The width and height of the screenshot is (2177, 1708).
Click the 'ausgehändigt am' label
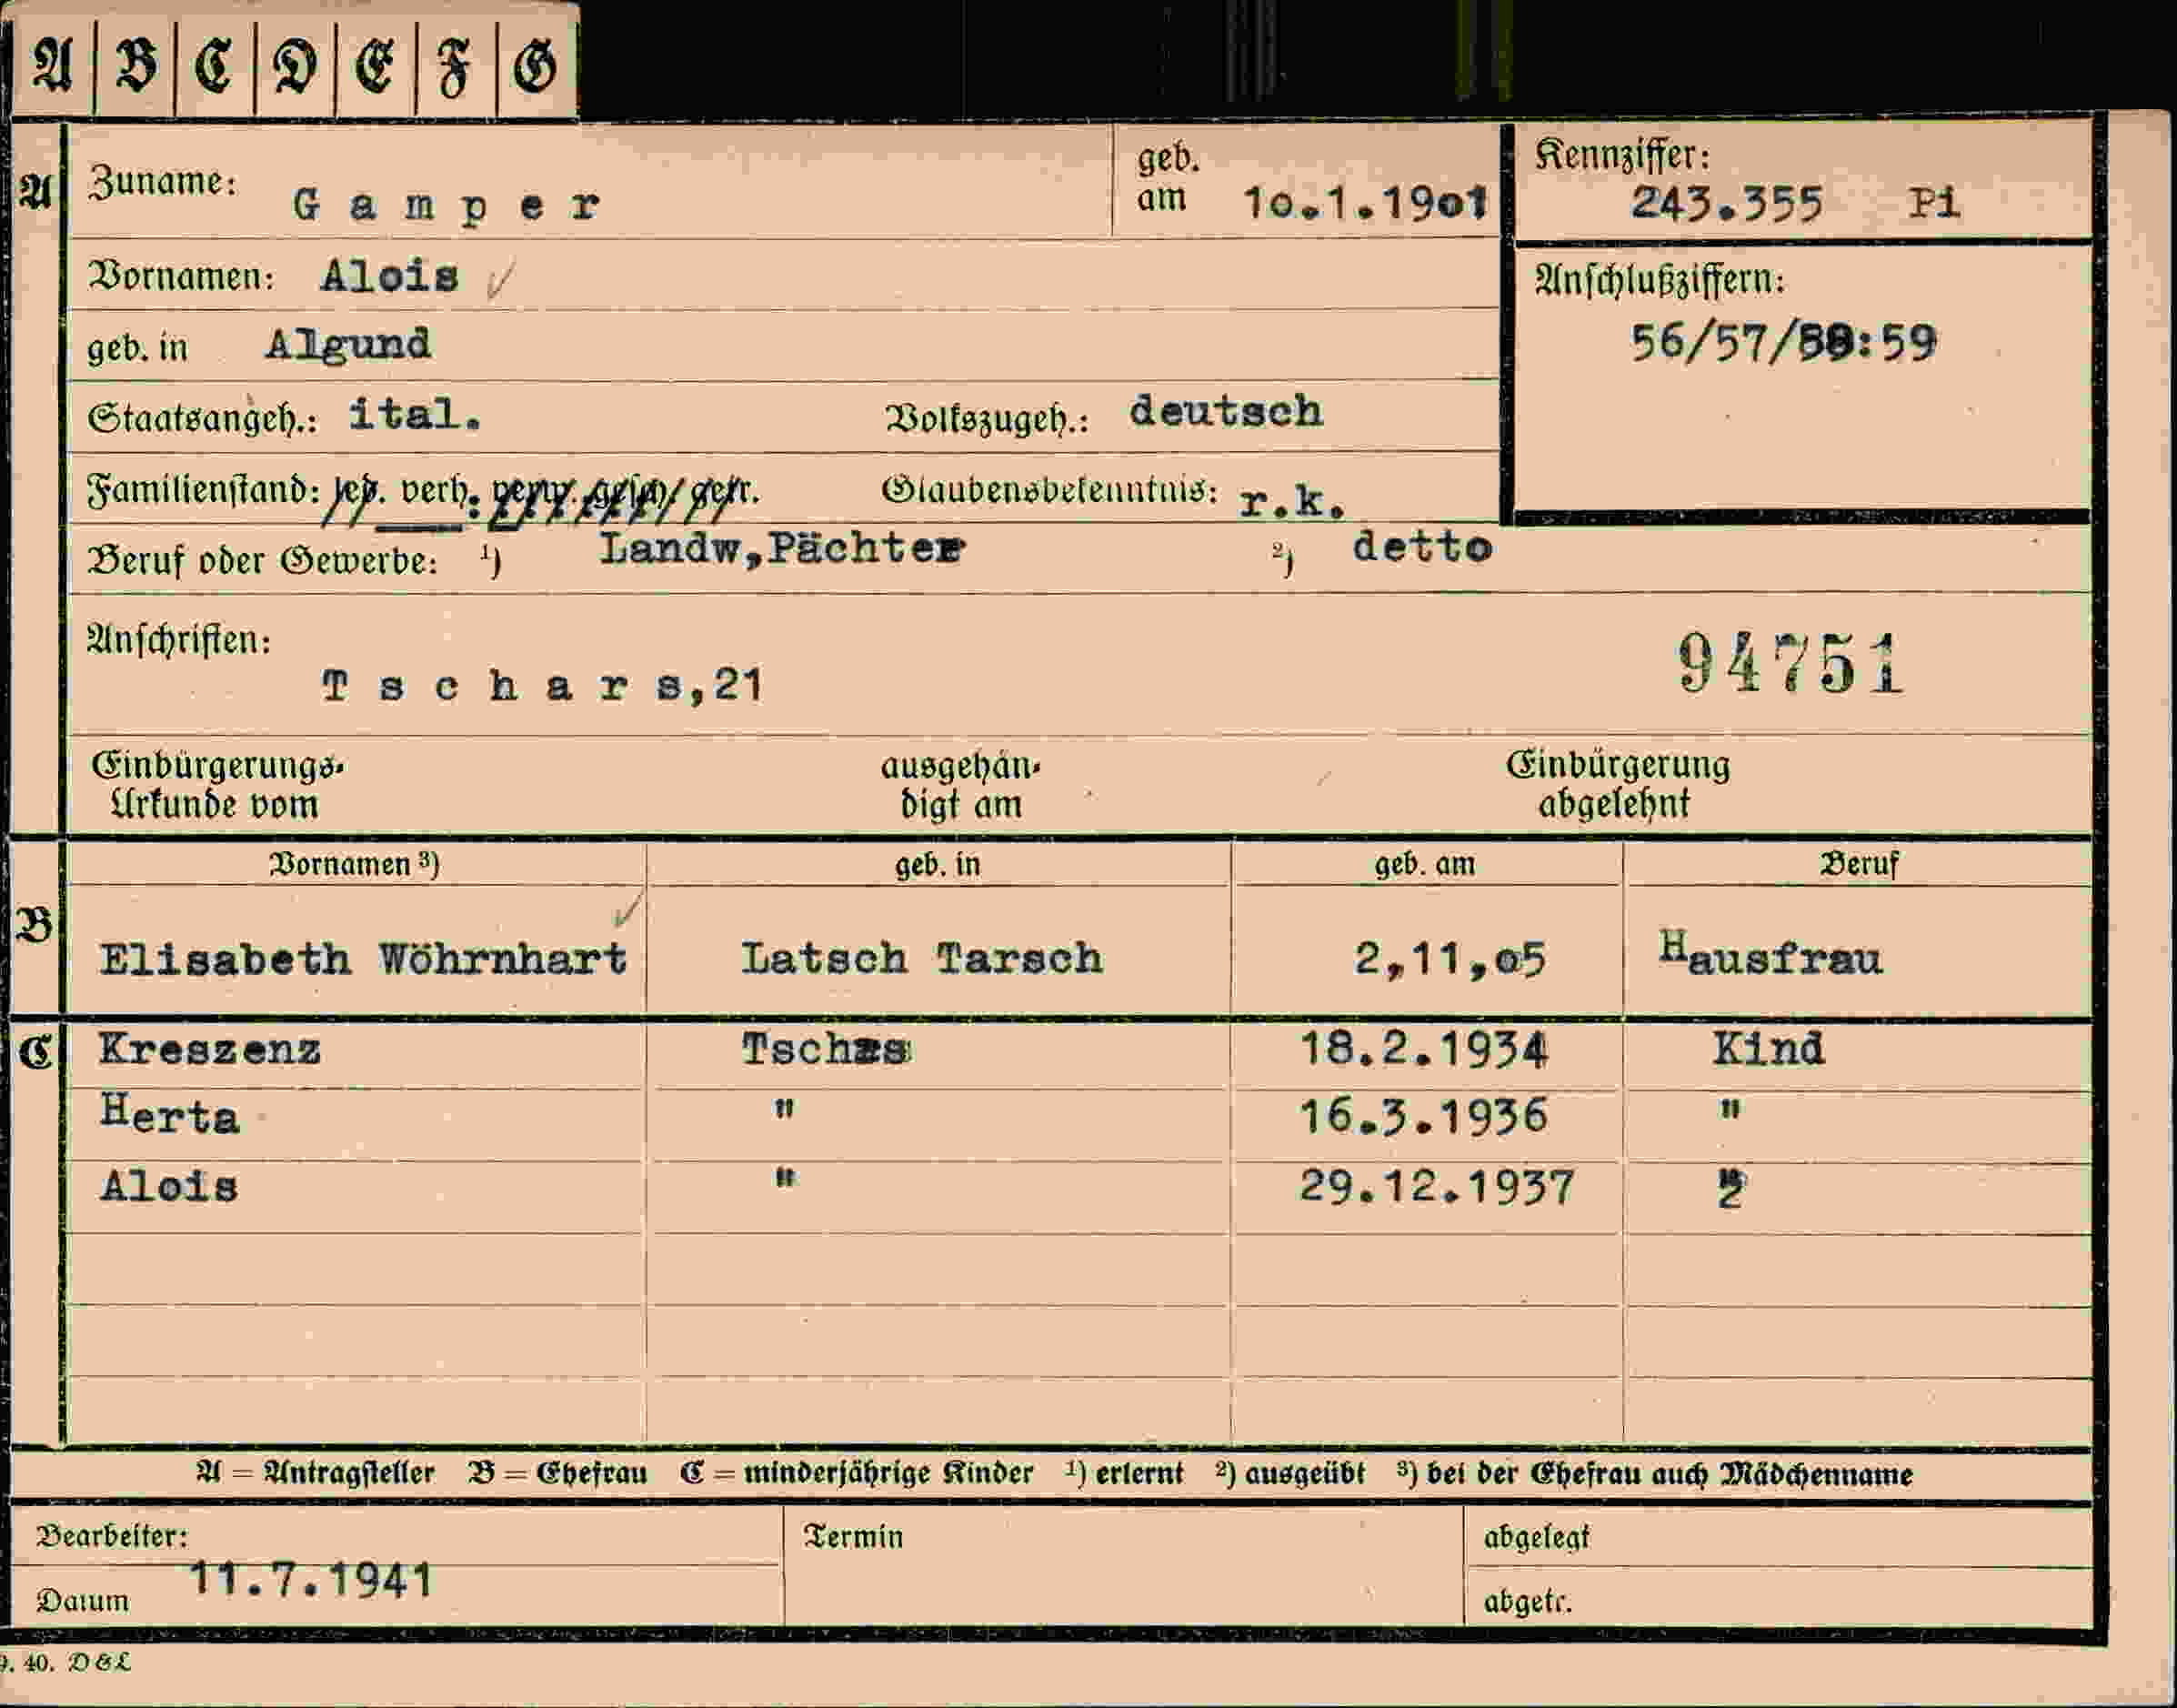pyautogui.click(x=961, y=785)
